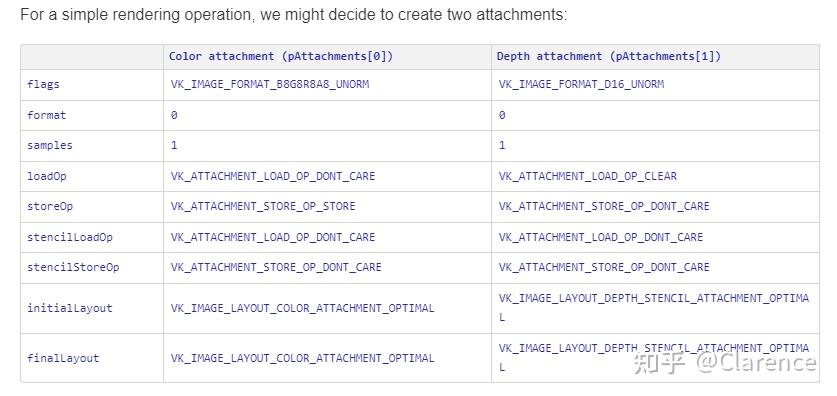Click VK_IMAGE_FORMAT_B8G8R8A8_UNORM cell text
The height and width of the screenshot is (396, 837).
tap(270, 84)
